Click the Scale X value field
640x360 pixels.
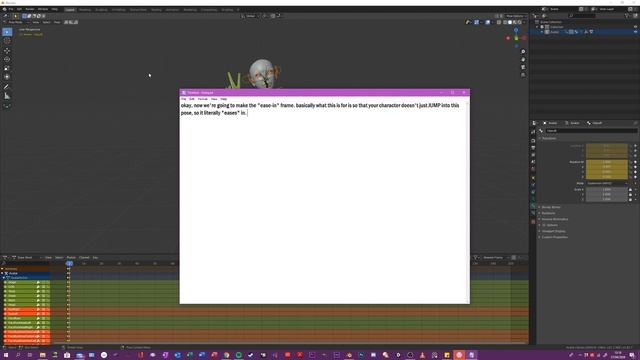(607, 190)
